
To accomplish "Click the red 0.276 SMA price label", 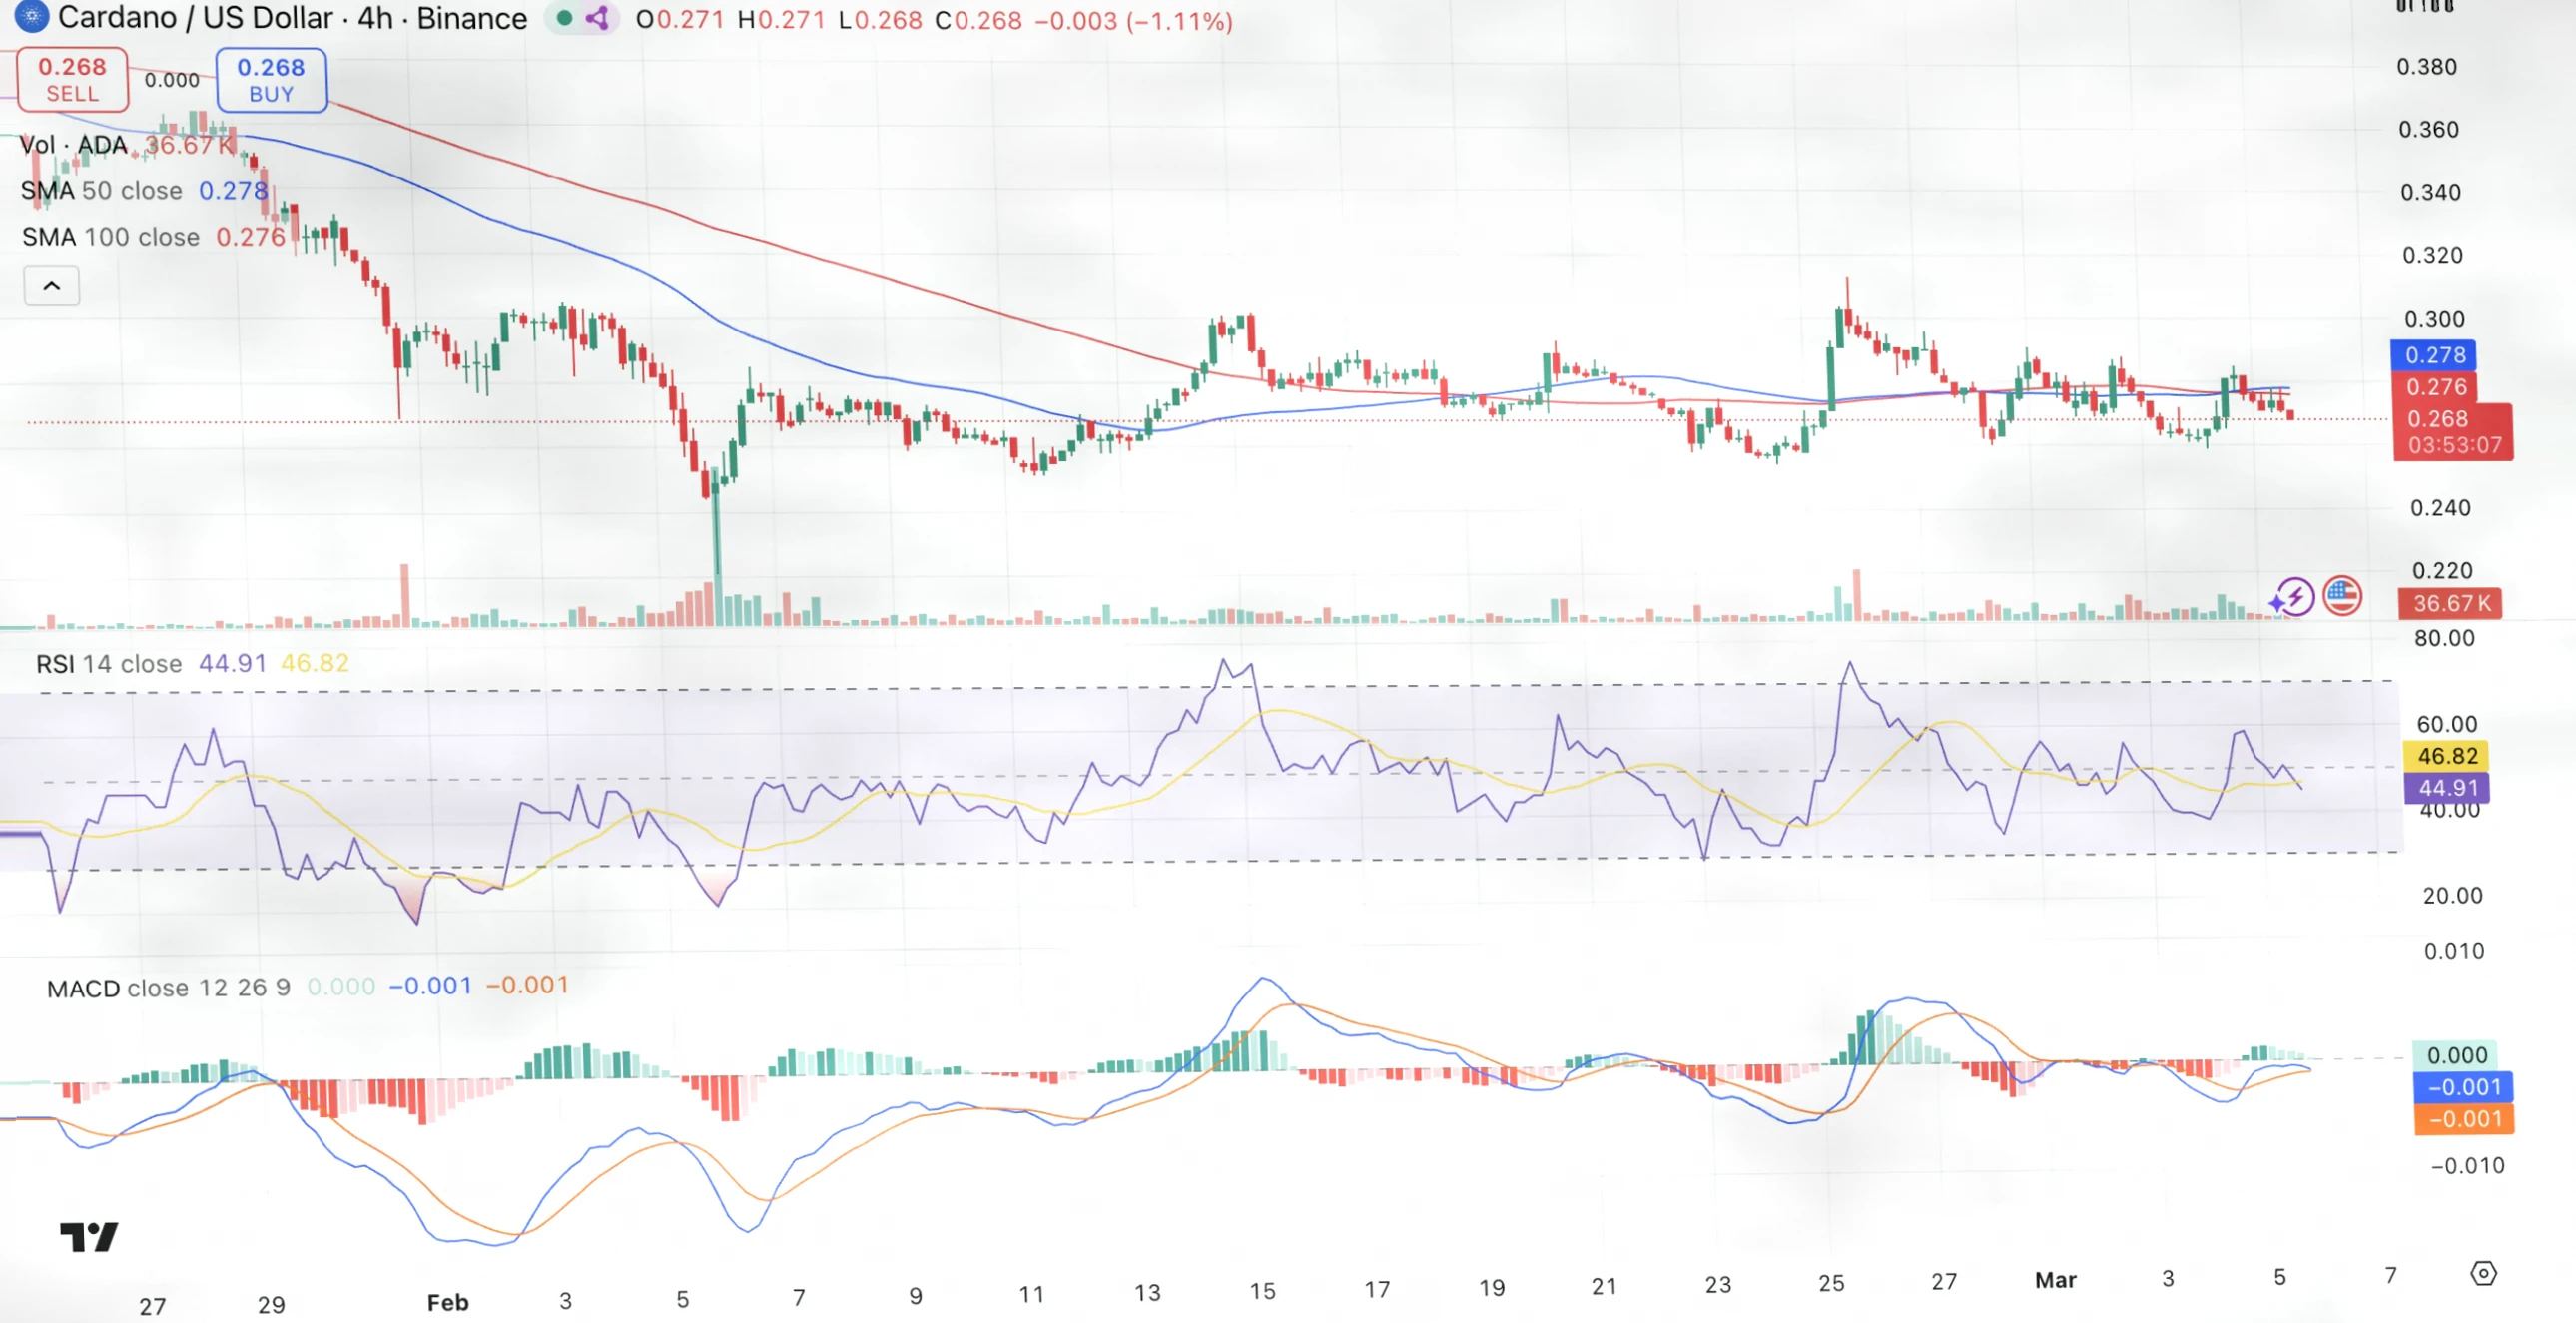I will pyautogui.click(x=2436, y=387).
